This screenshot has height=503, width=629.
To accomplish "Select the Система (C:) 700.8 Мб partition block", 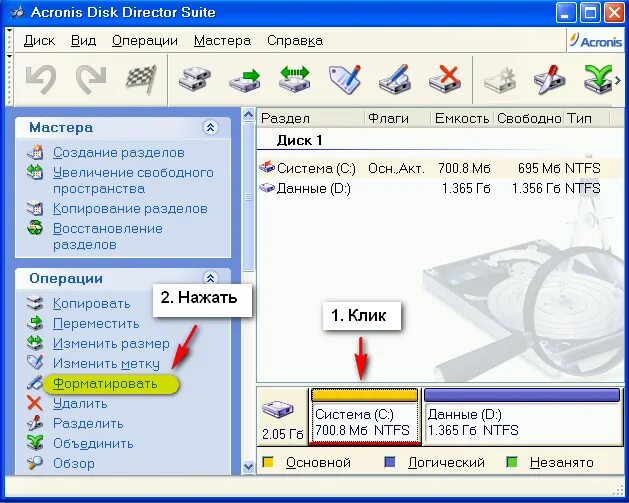I will [x=365, y=417].
